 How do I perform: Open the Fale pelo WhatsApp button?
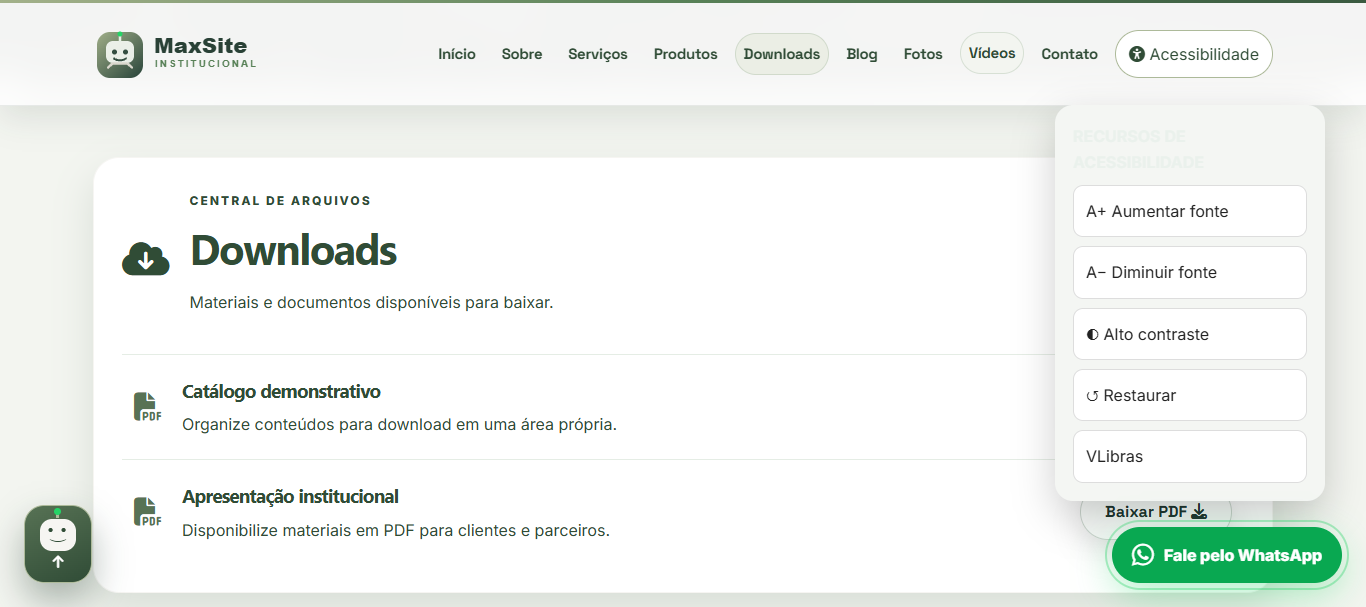pyautogui.click(x=1228, y=555)
